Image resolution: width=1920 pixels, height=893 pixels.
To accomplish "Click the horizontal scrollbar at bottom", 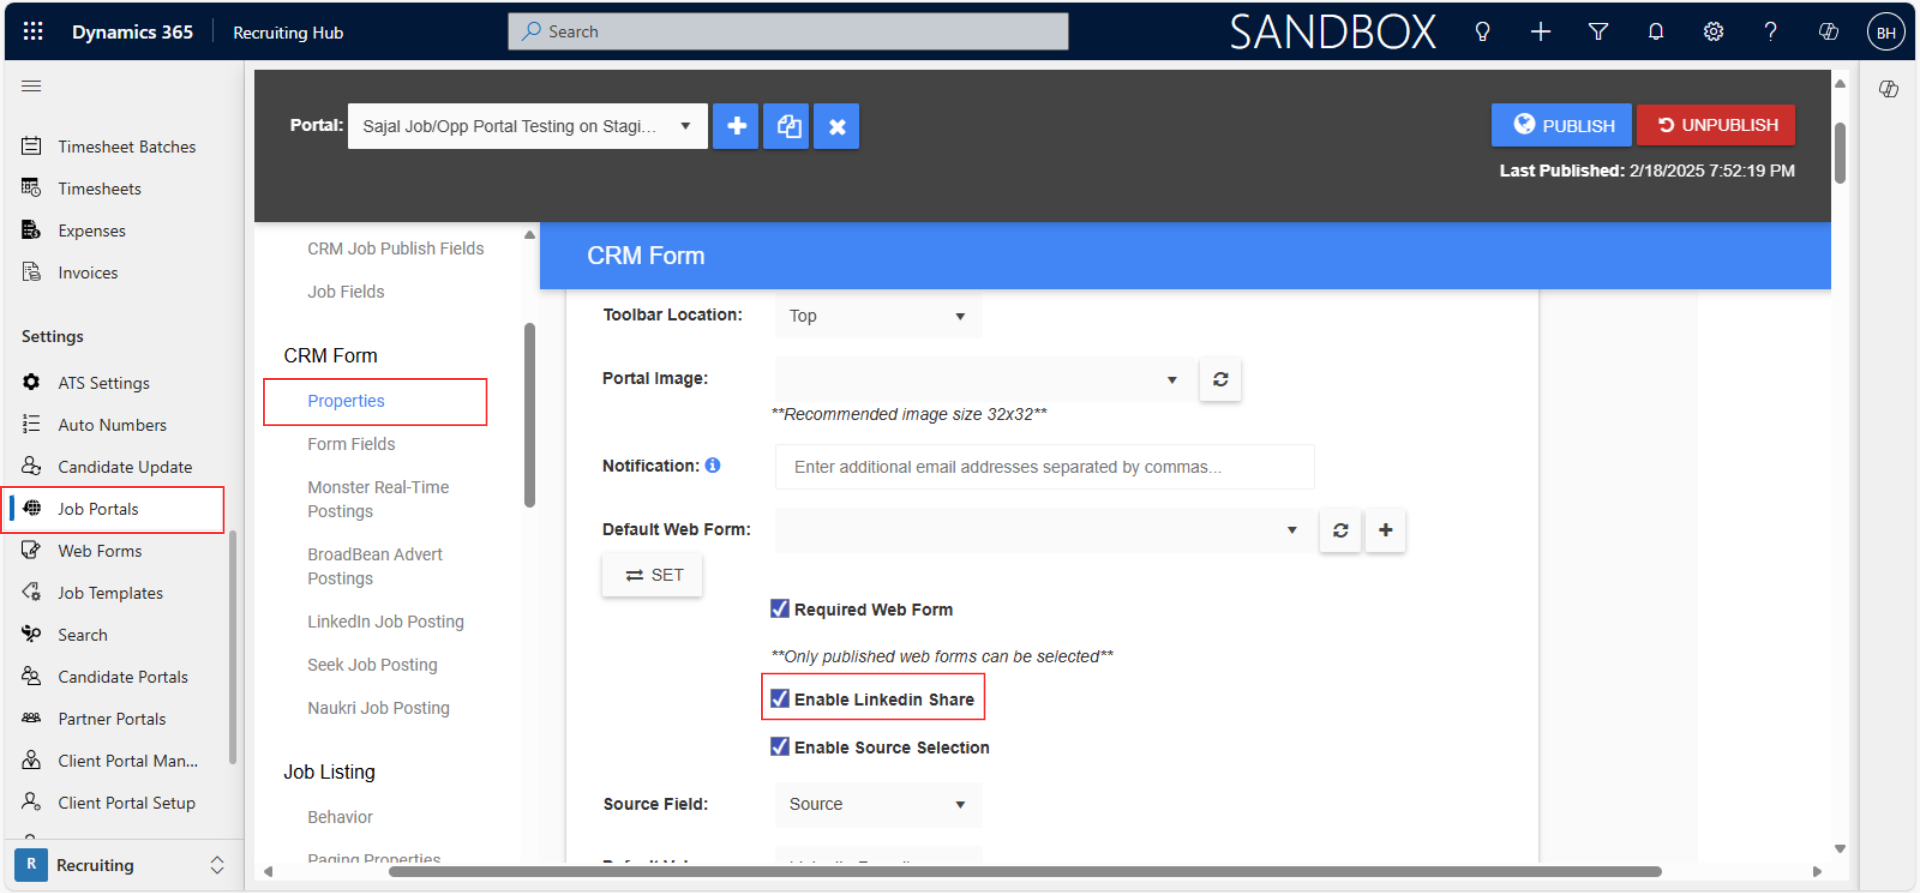I will point(1025,871).
